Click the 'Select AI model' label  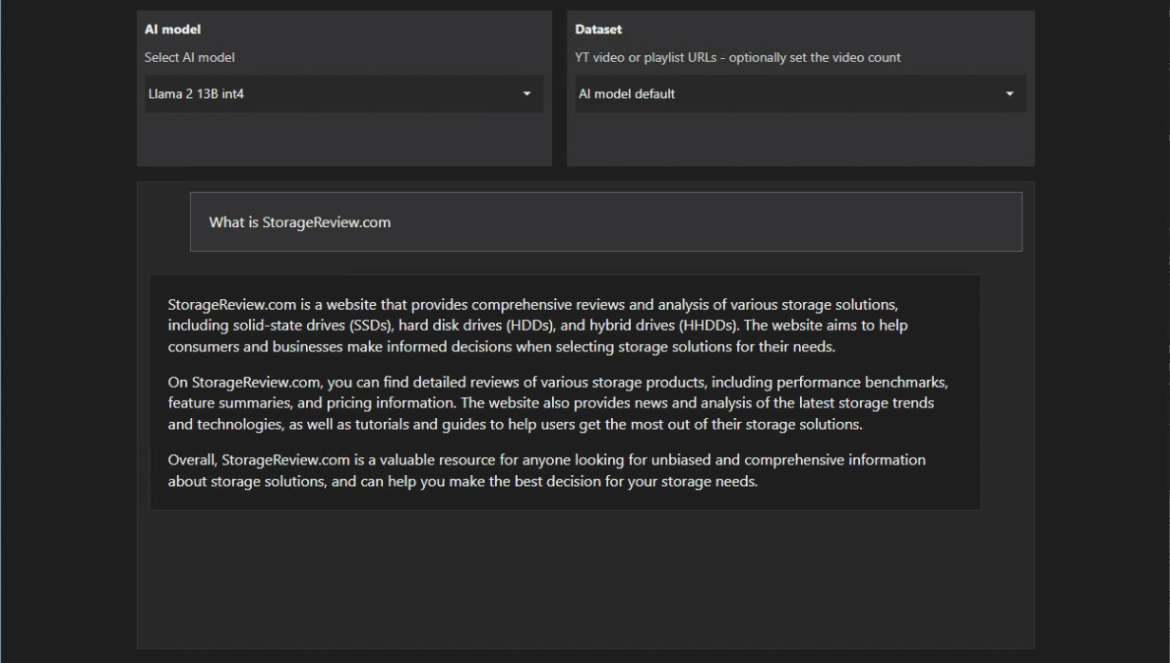click(x=190, y=57)
